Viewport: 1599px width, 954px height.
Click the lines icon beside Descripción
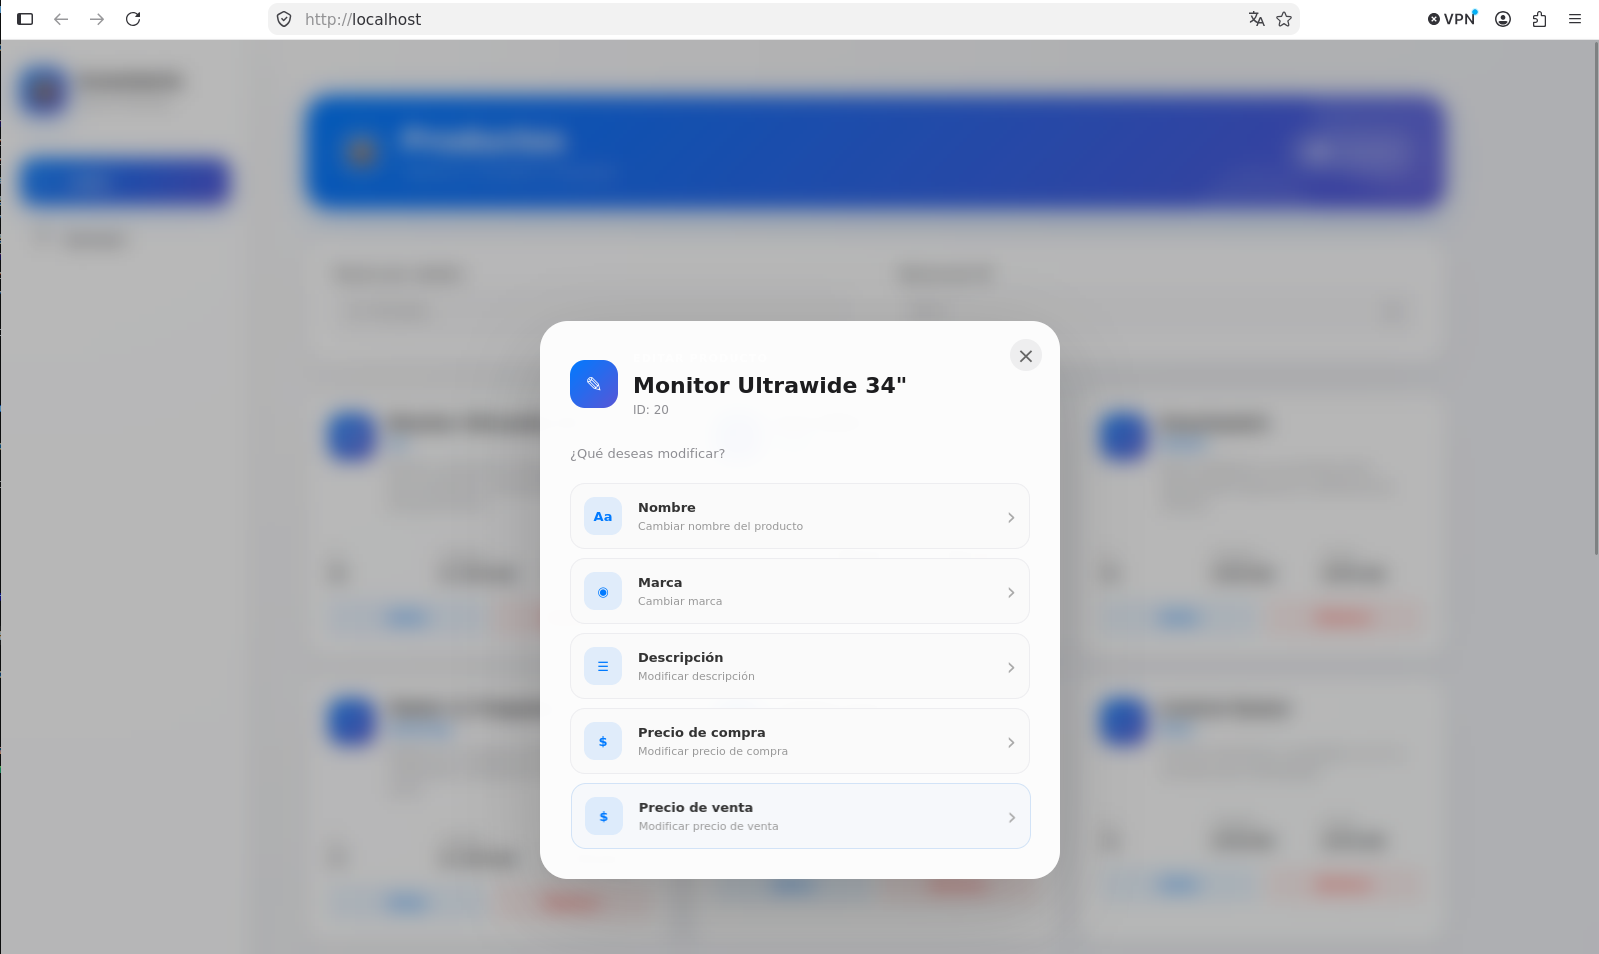[603, 666]
